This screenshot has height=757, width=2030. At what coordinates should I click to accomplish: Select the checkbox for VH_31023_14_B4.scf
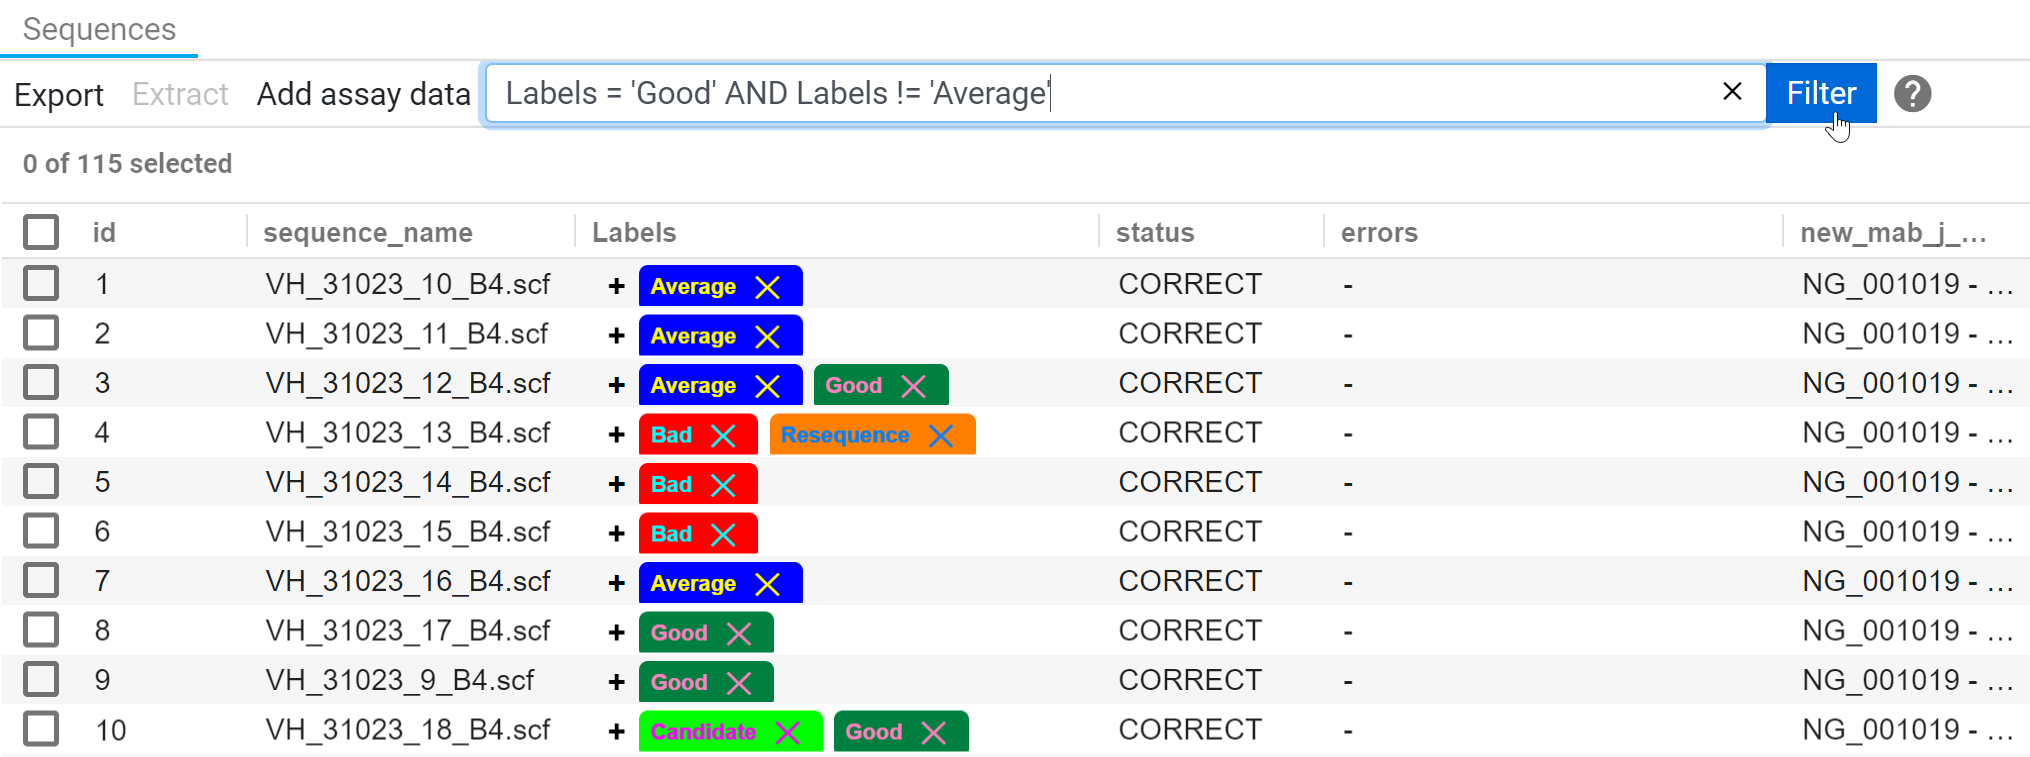click(41, 481)
